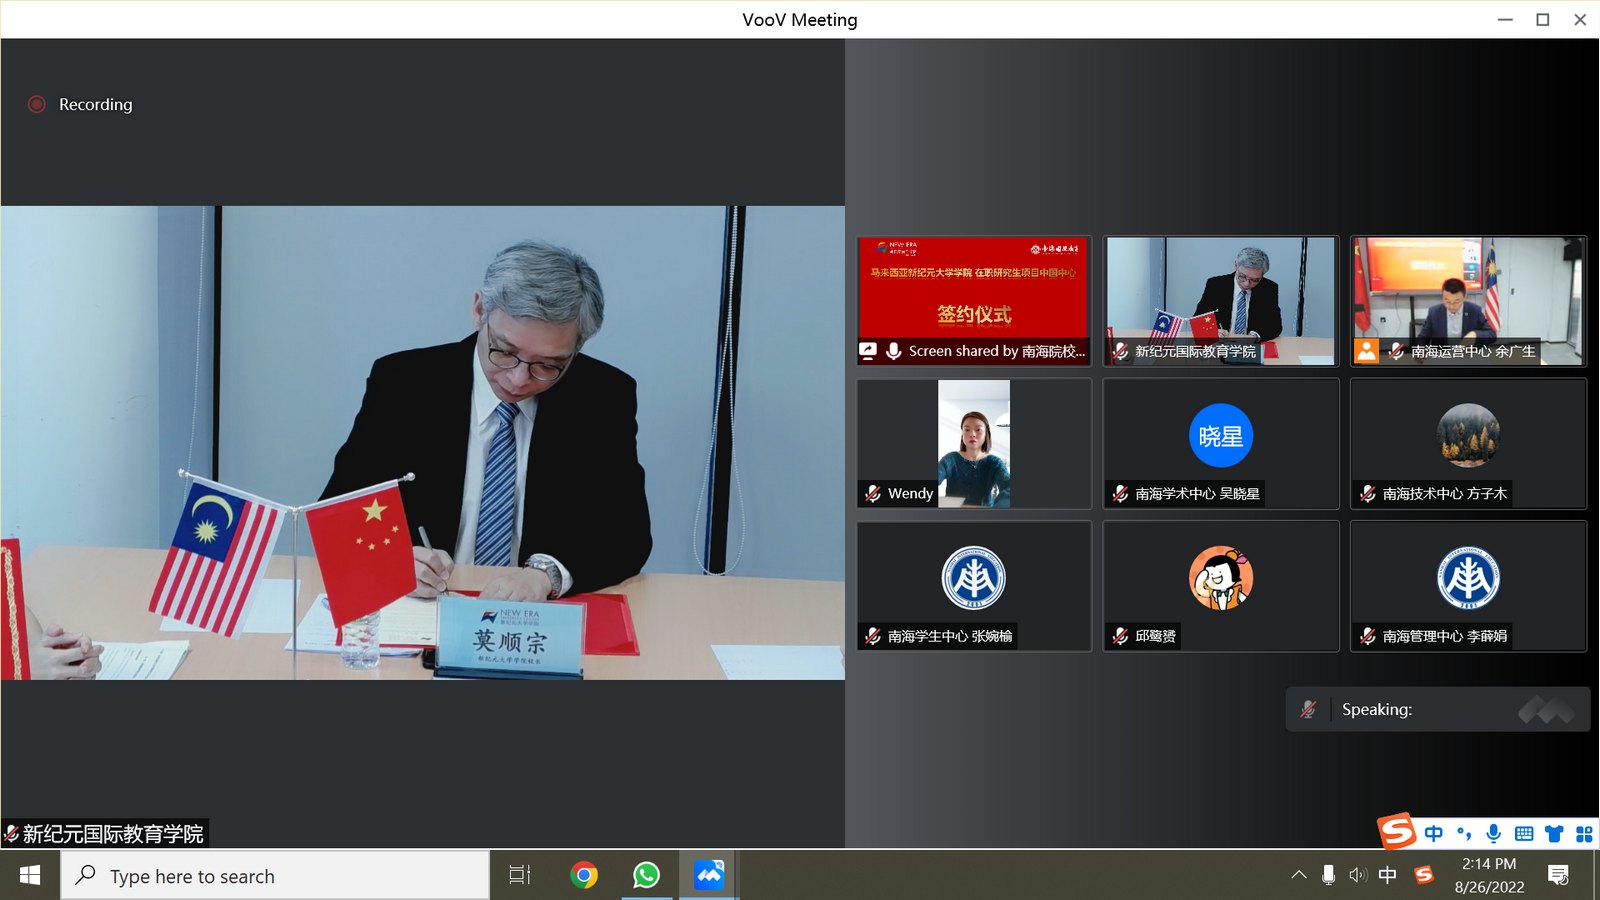Open the volume control in the tray
The image size is (1600, 900).
[1358, 875]
